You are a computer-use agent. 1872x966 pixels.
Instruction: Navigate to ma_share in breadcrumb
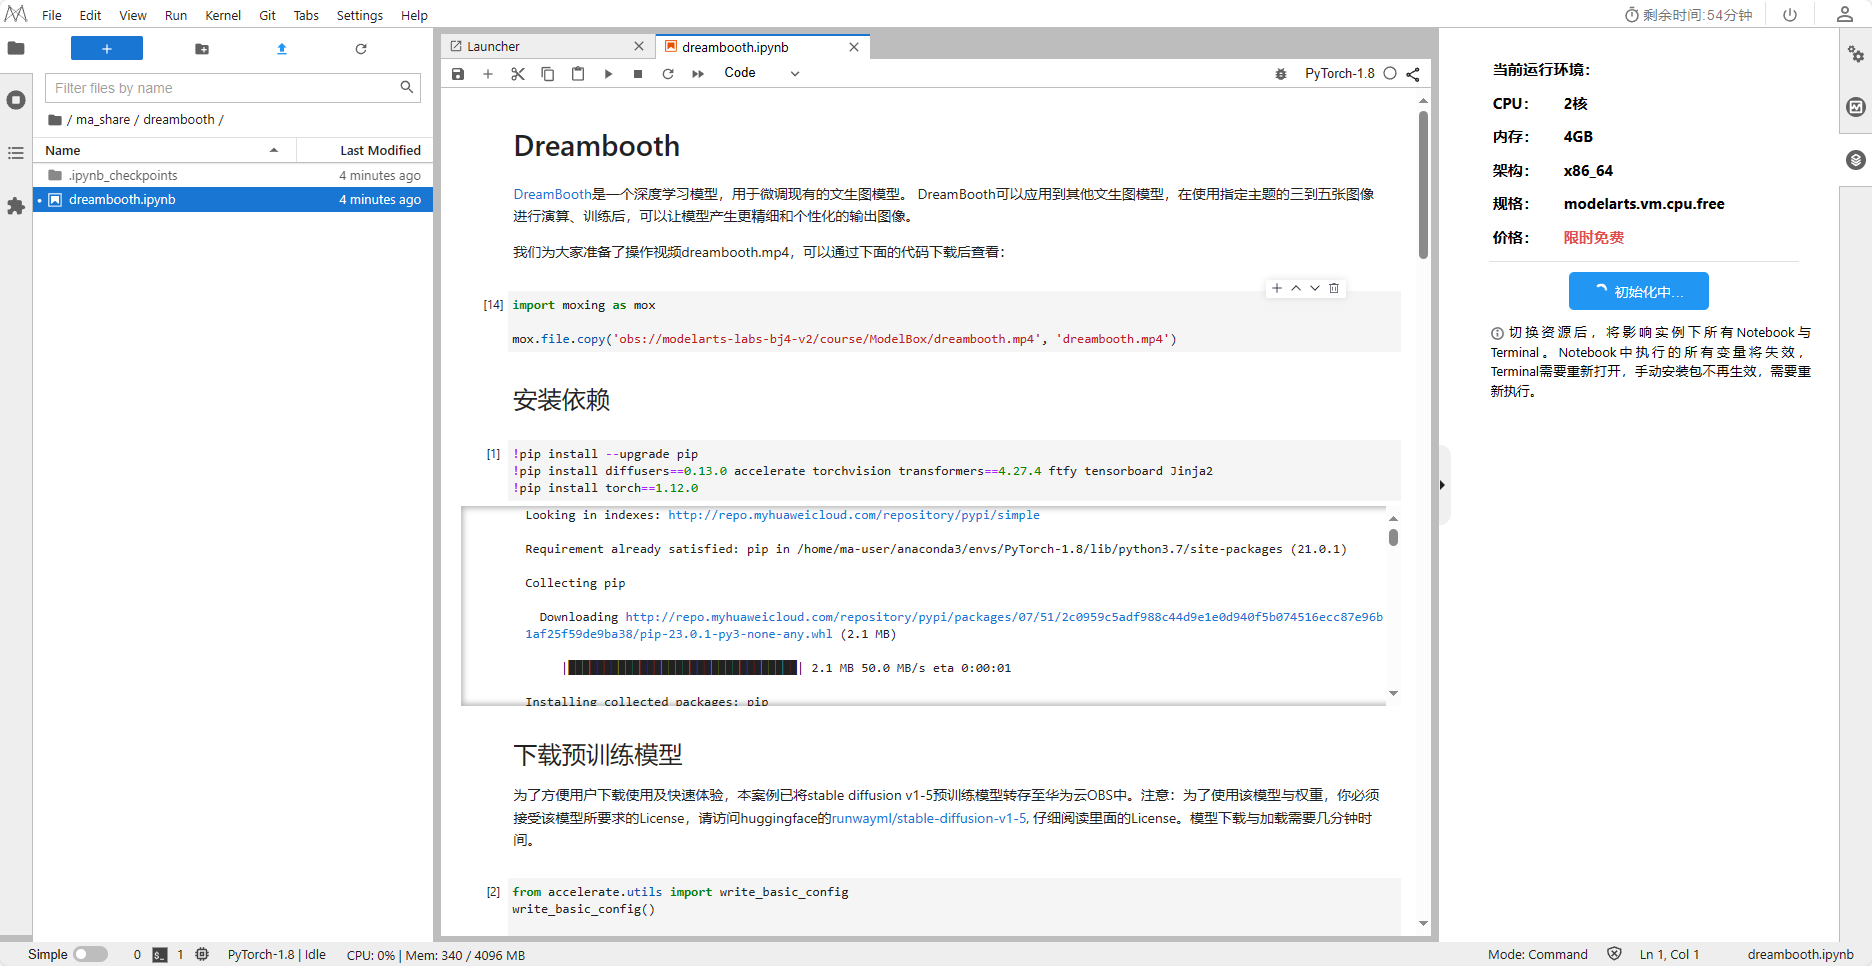pos(103,120)
